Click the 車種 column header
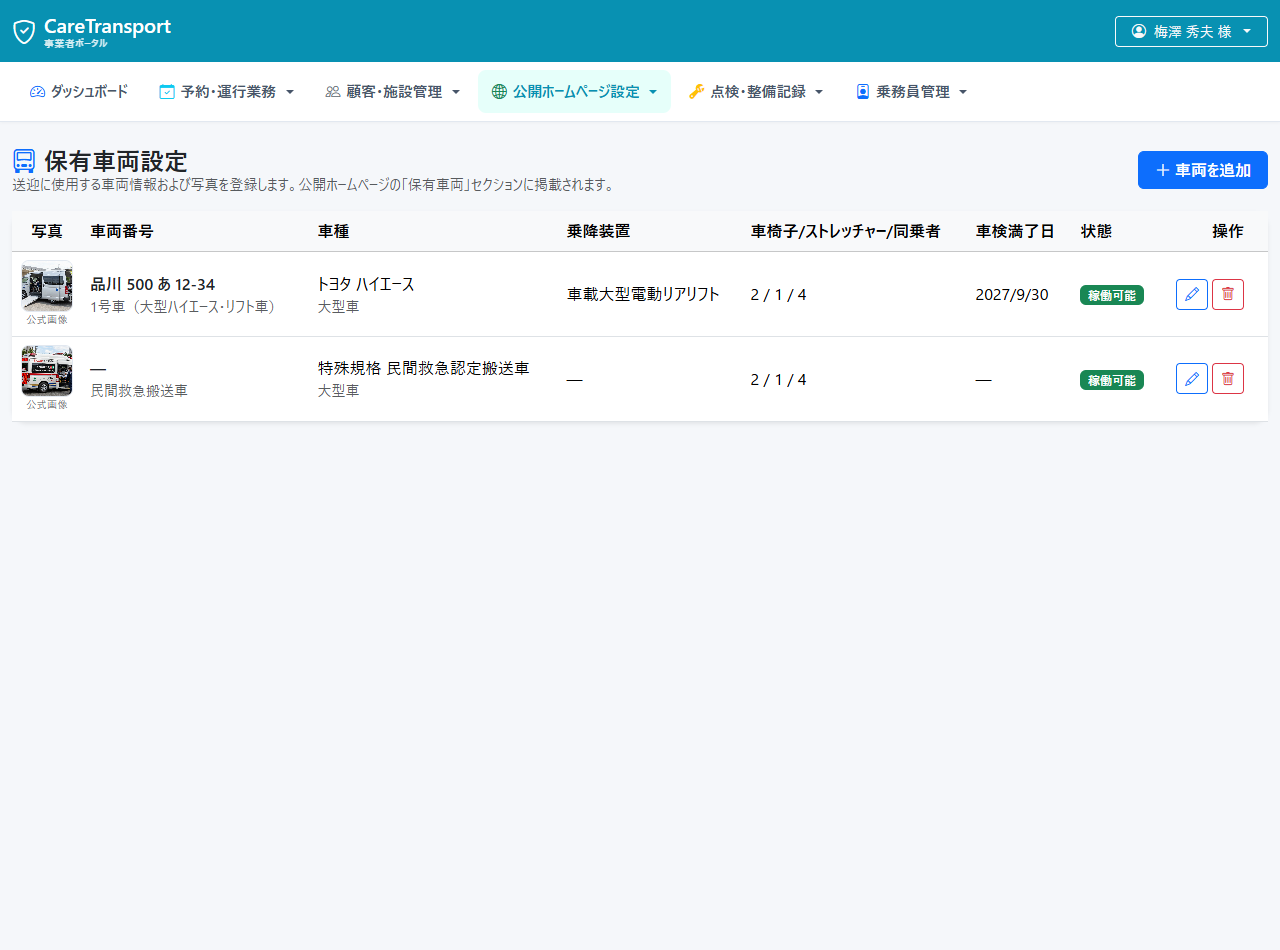 (x=333, y=231)
